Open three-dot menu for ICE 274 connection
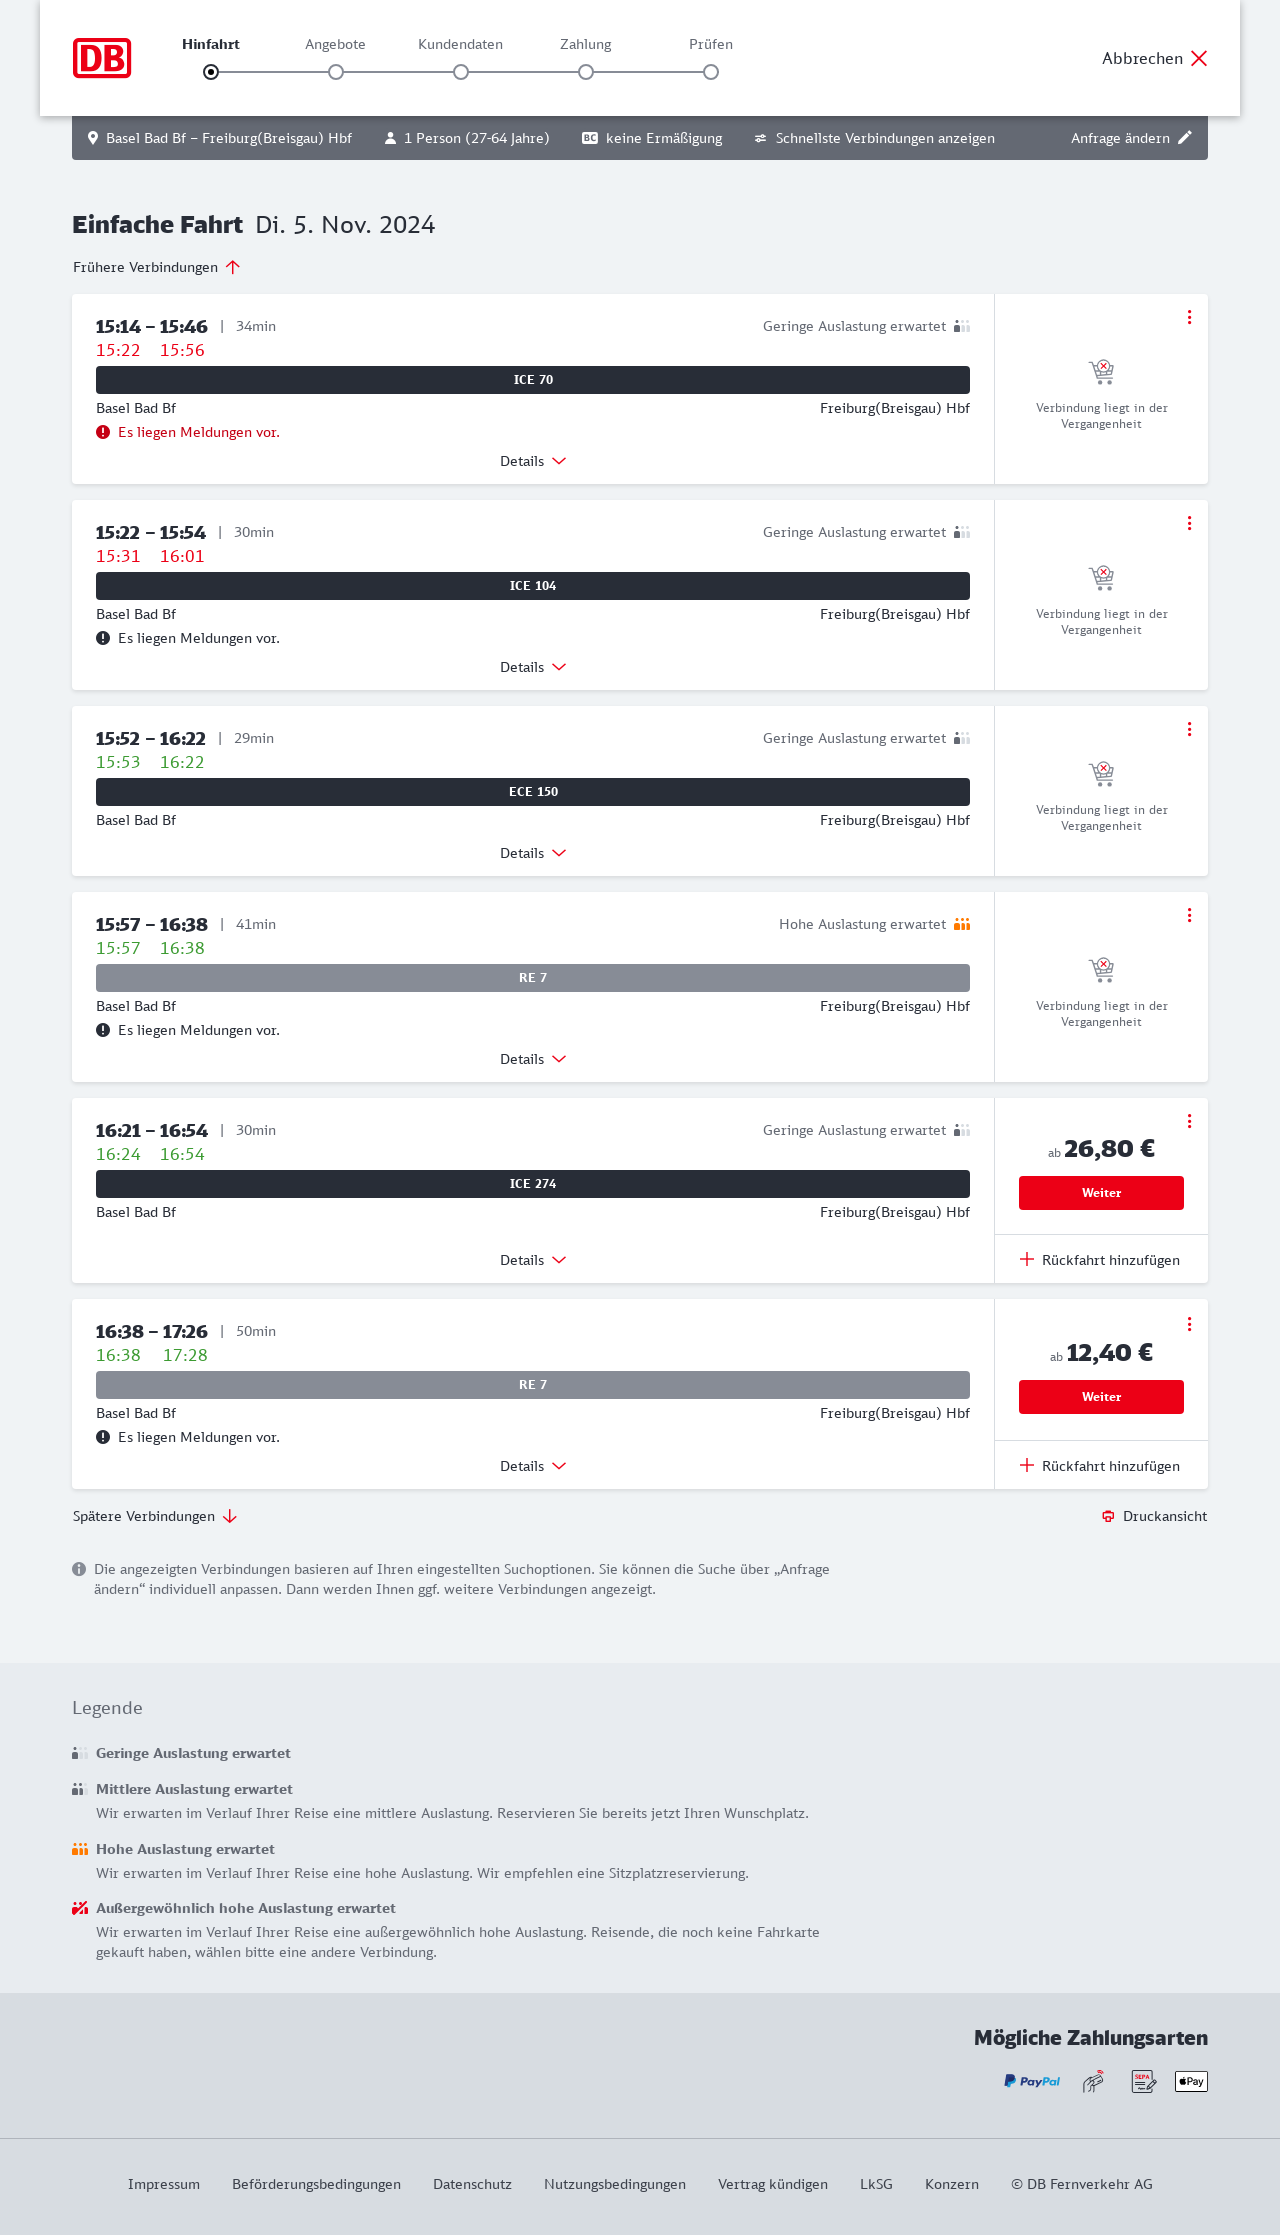This screenshot has width=1280, height=2235. click(1189, 1121)
